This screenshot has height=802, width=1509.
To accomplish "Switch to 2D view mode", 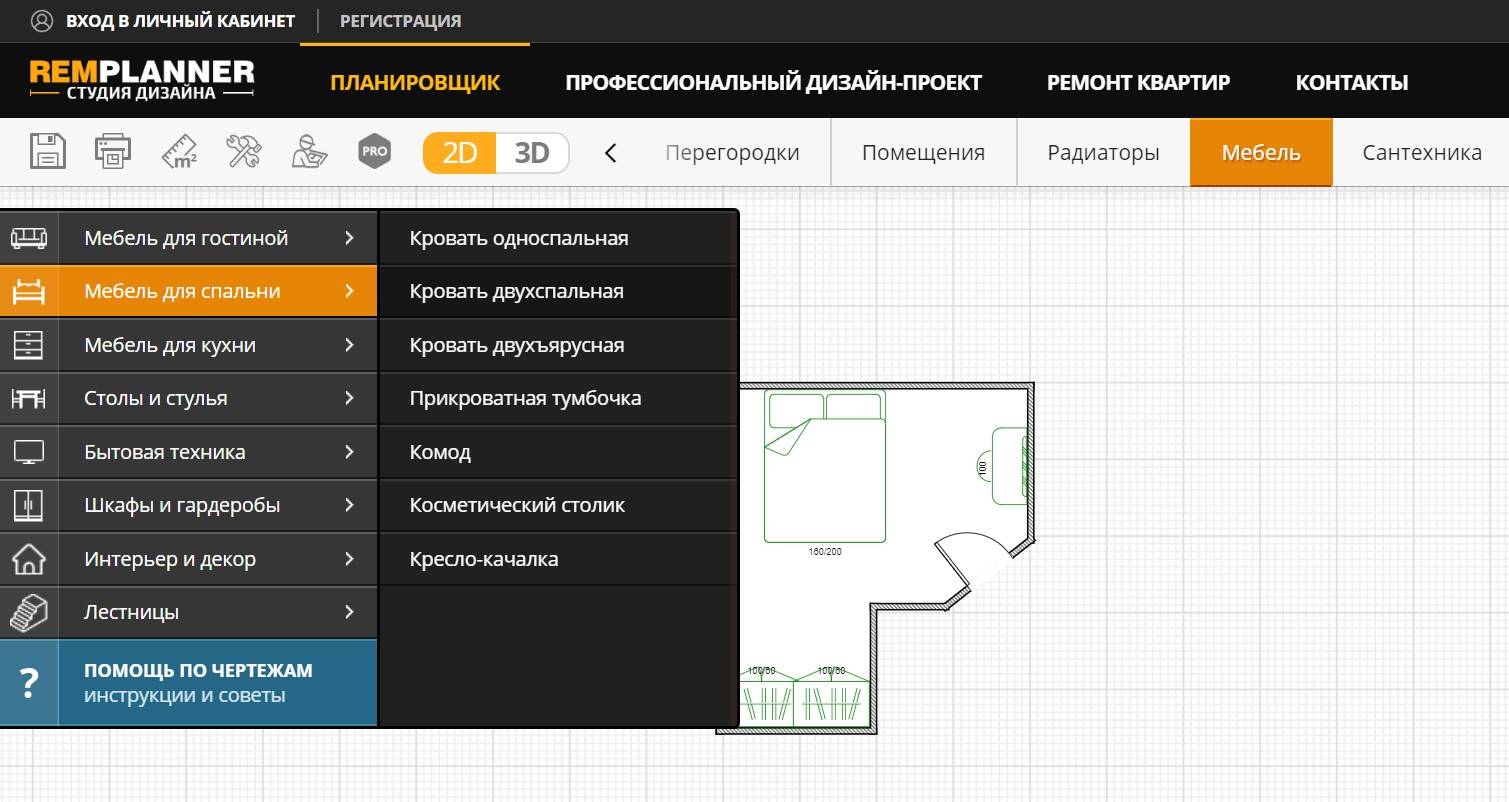I will 460,153.
